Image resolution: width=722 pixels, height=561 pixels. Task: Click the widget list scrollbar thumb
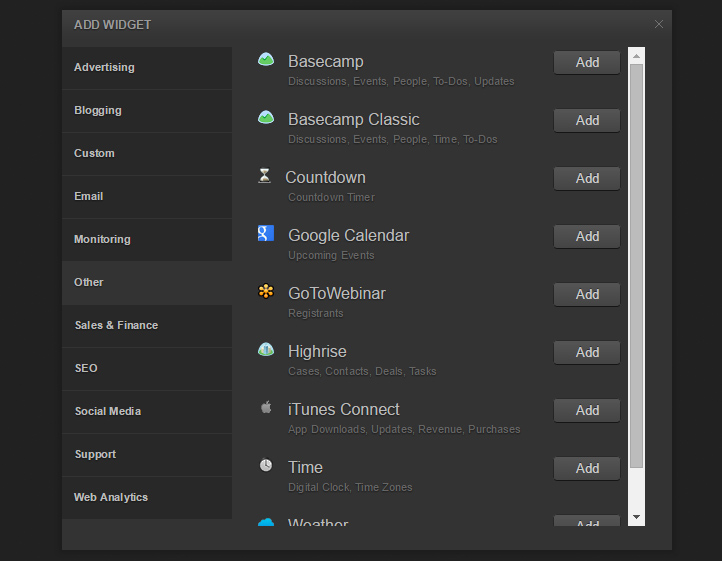[x=636, y=266]
